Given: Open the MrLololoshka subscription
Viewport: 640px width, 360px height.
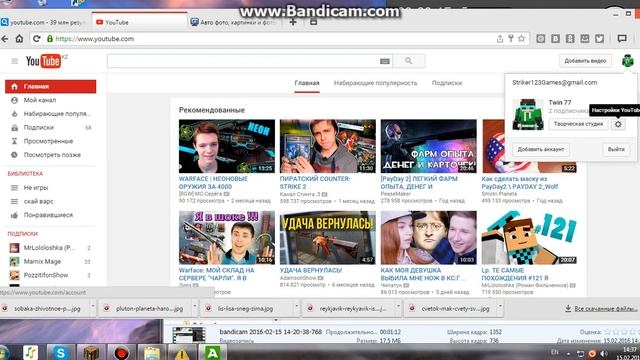Looking at the screenshot, I should point(51,248).
